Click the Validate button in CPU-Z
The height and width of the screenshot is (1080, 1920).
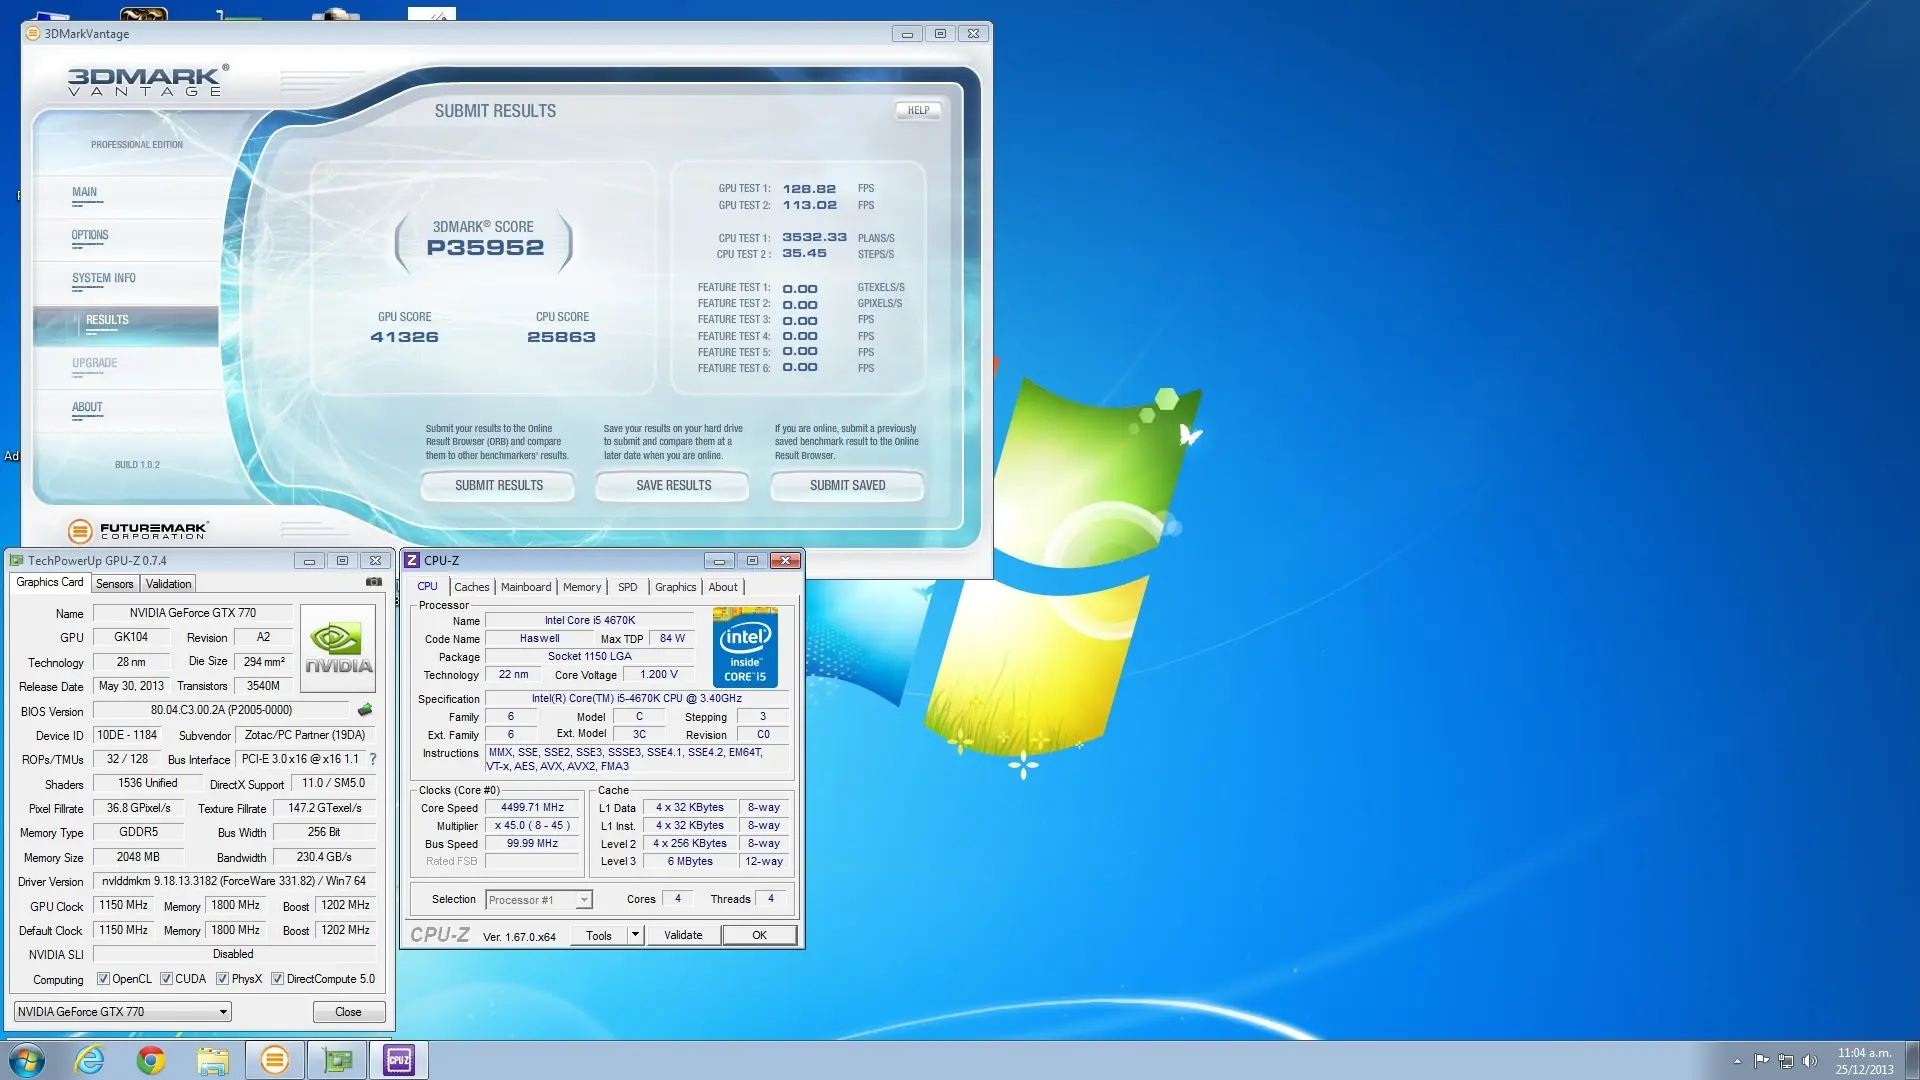pyautogui.click(x=683, y=935)
